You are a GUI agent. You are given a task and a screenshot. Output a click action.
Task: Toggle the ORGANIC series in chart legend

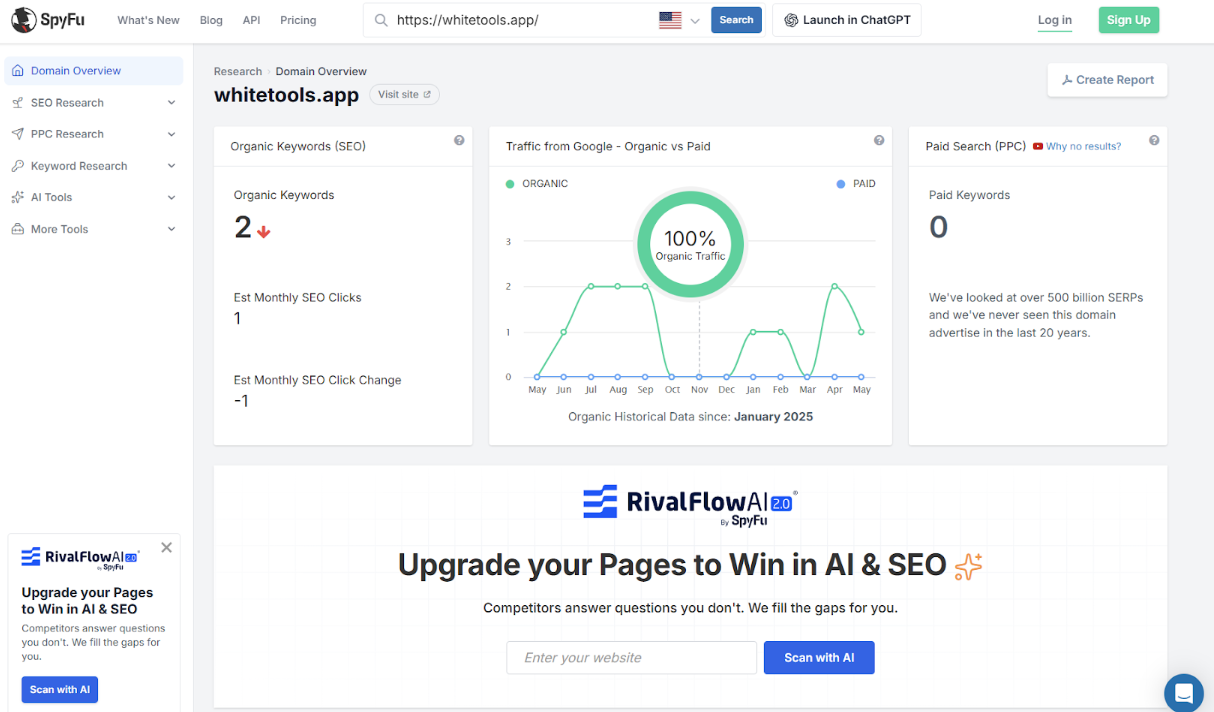pos(537,184)
